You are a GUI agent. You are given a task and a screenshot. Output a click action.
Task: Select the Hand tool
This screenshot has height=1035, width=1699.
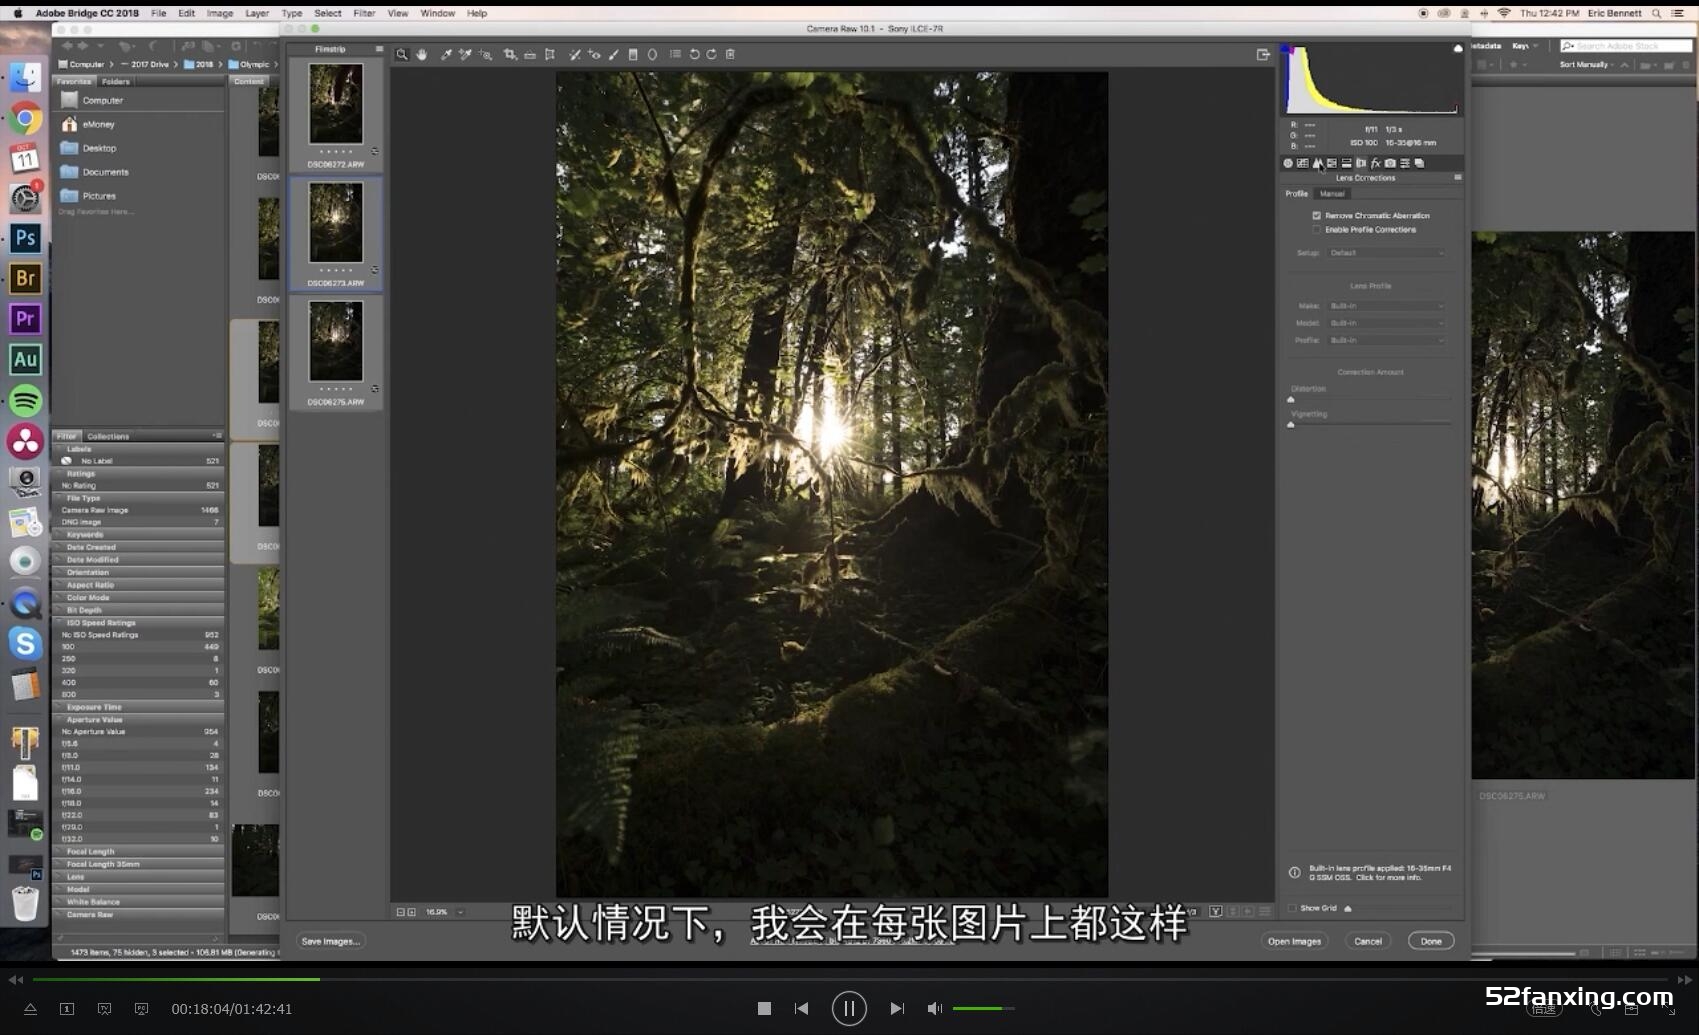pyautogui.click(x=422, y=55)
